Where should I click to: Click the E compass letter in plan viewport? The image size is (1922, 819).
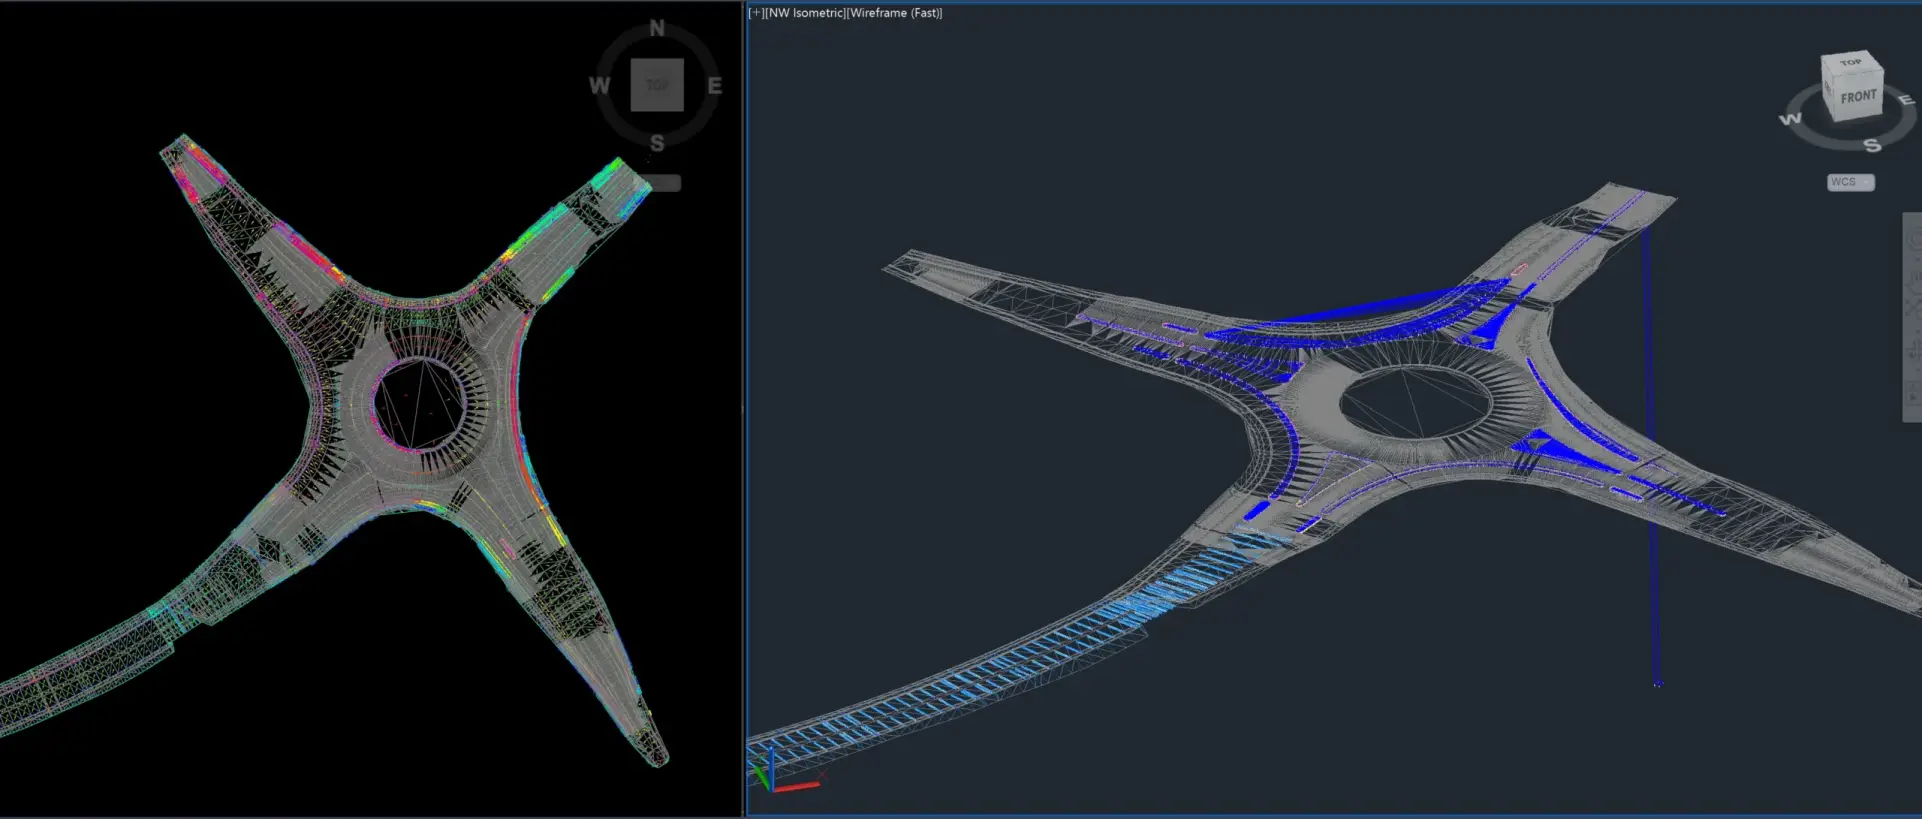tap(714, 86)
